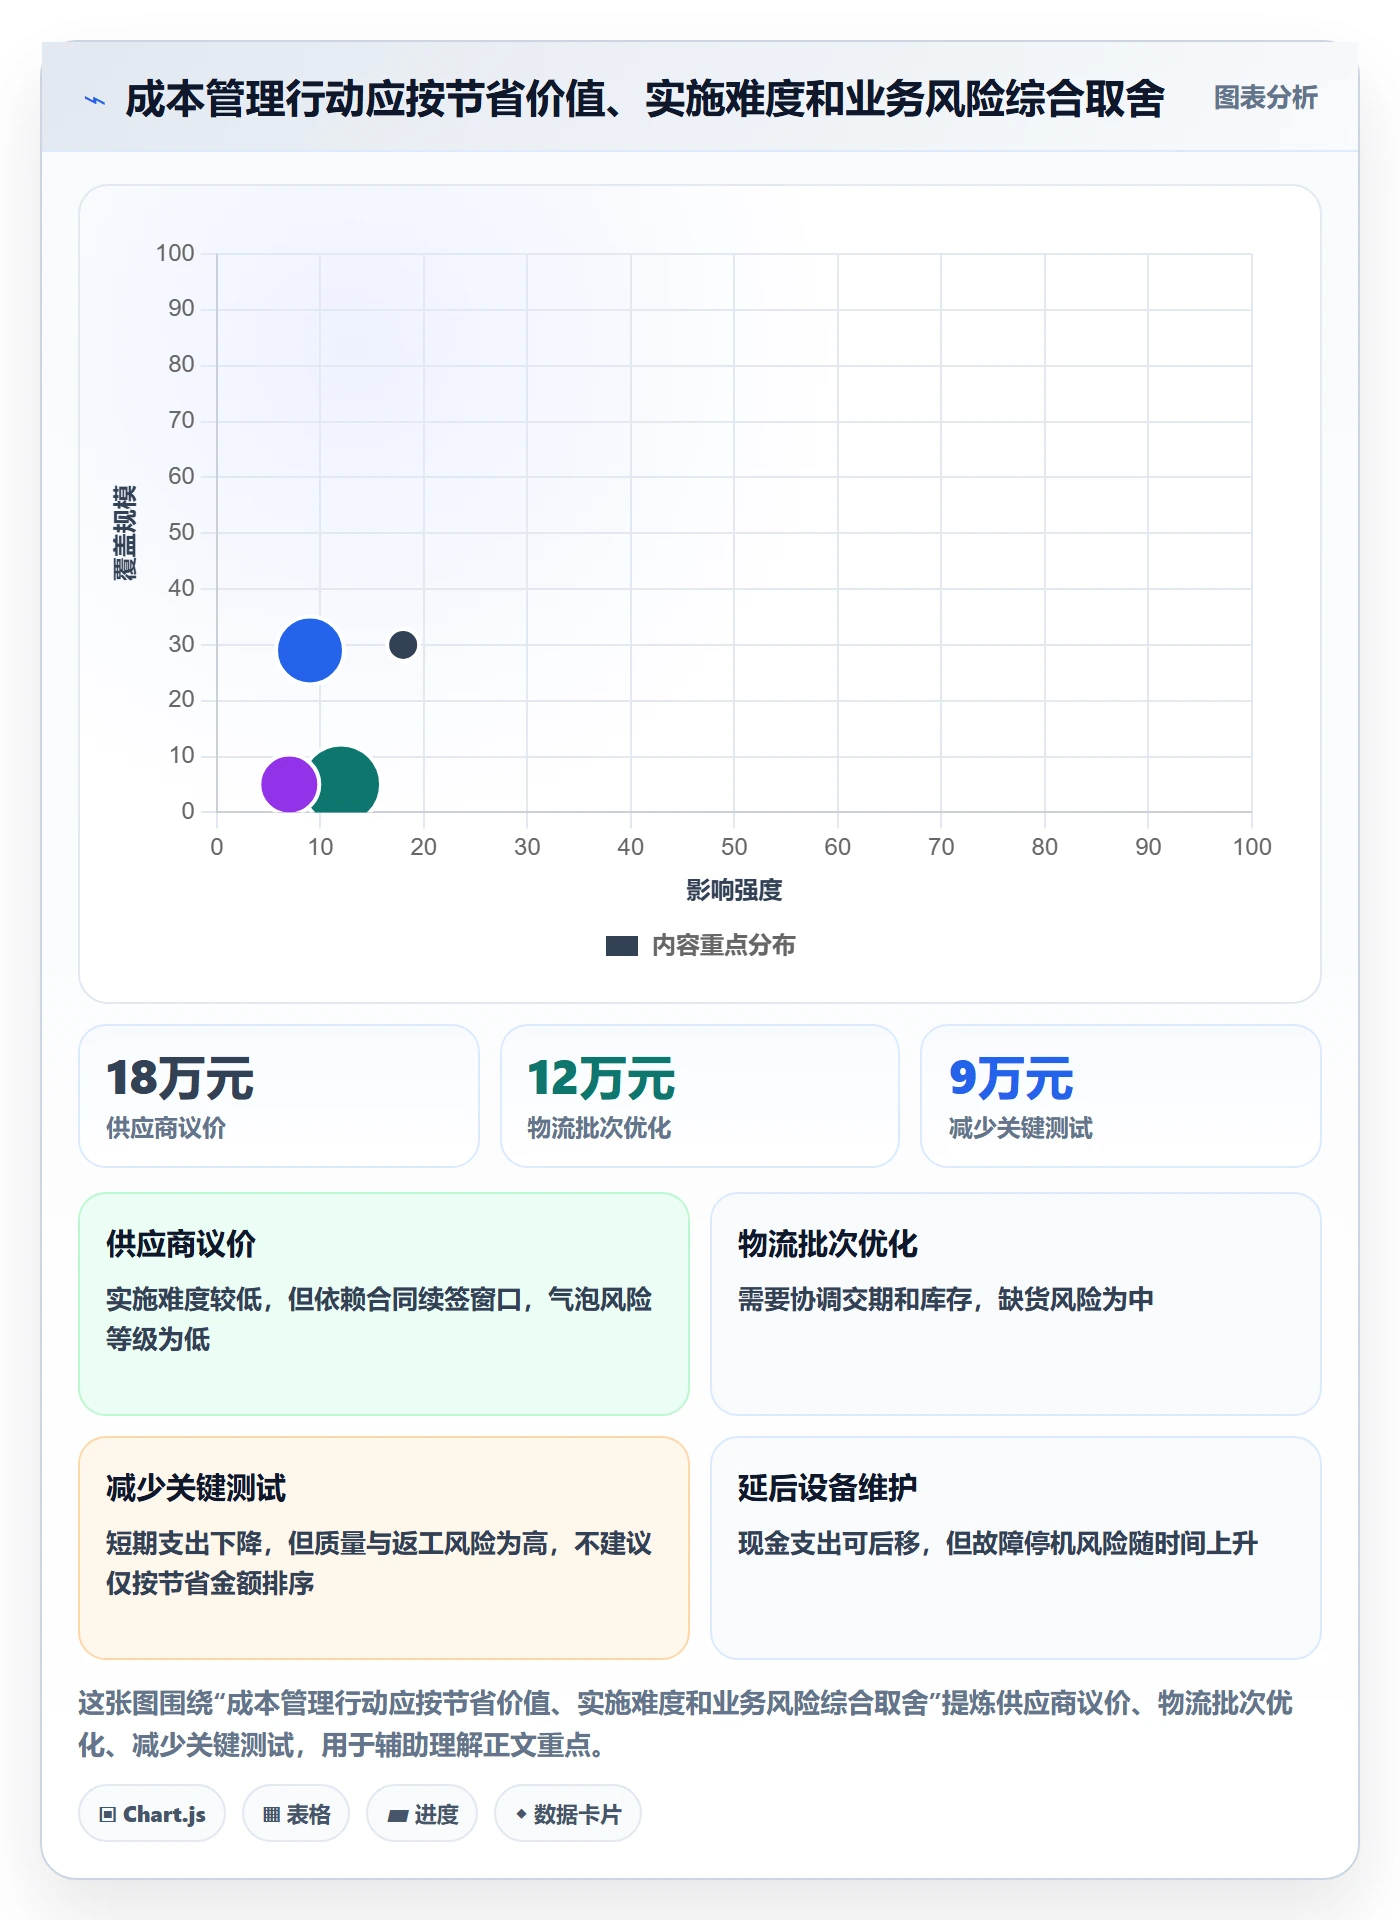Click the purple bubble on the chart
Image resolution: width=1400 pixels, height=1920 pixels.
click(289, 784)
